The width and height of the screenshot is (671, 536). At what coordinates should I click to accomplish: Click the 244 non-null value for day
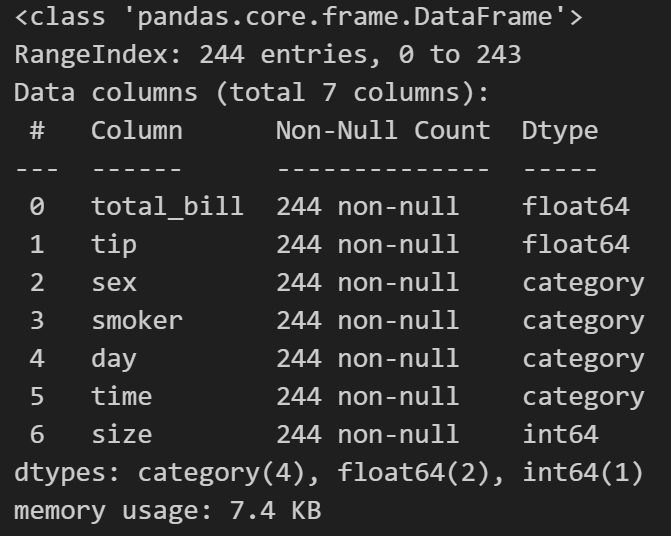coord(368,358)
